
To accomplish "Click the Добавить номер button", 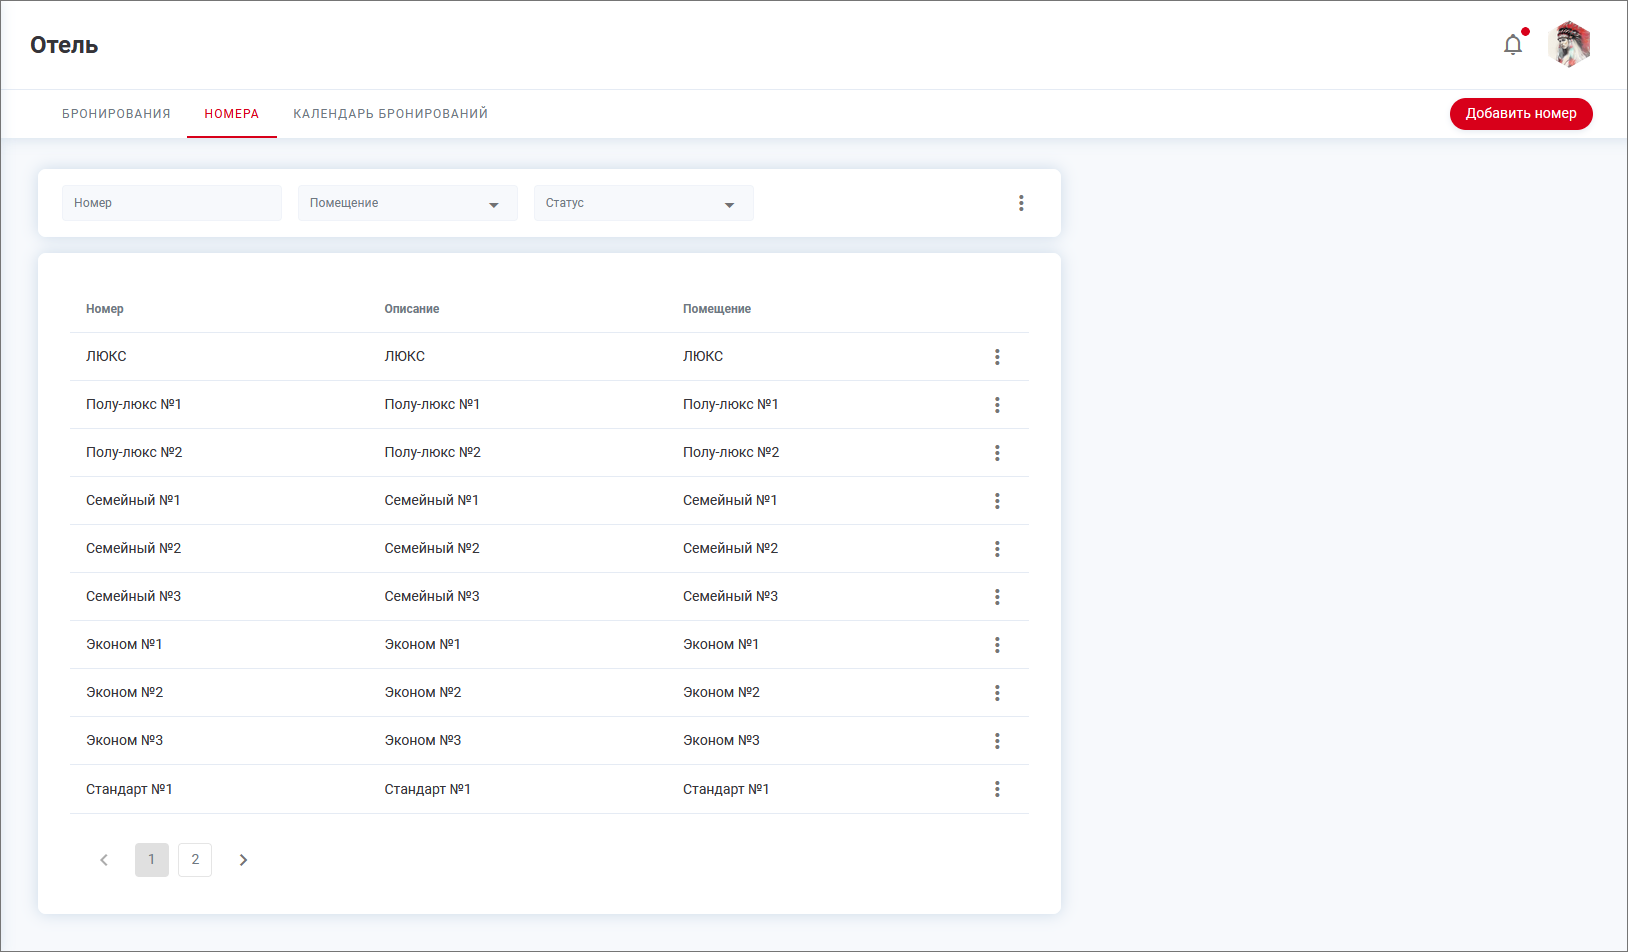I will coord(1520,114).
